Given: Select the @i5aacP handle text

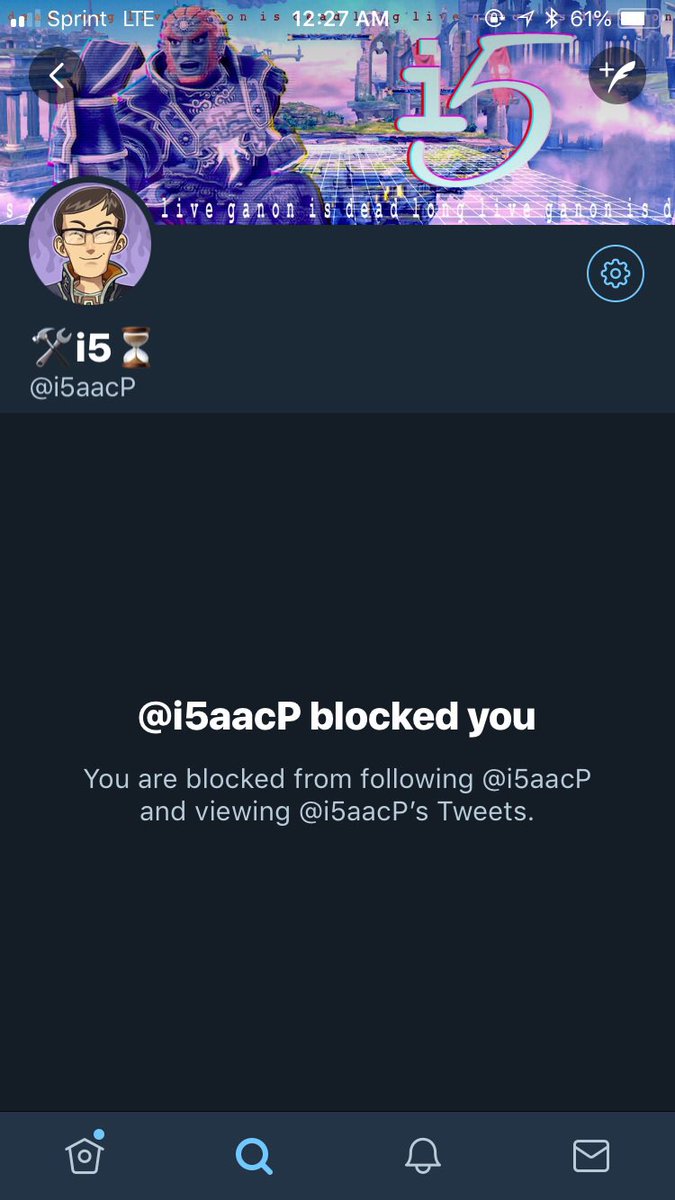Looking at the screenshot, I should coord(82,388).
